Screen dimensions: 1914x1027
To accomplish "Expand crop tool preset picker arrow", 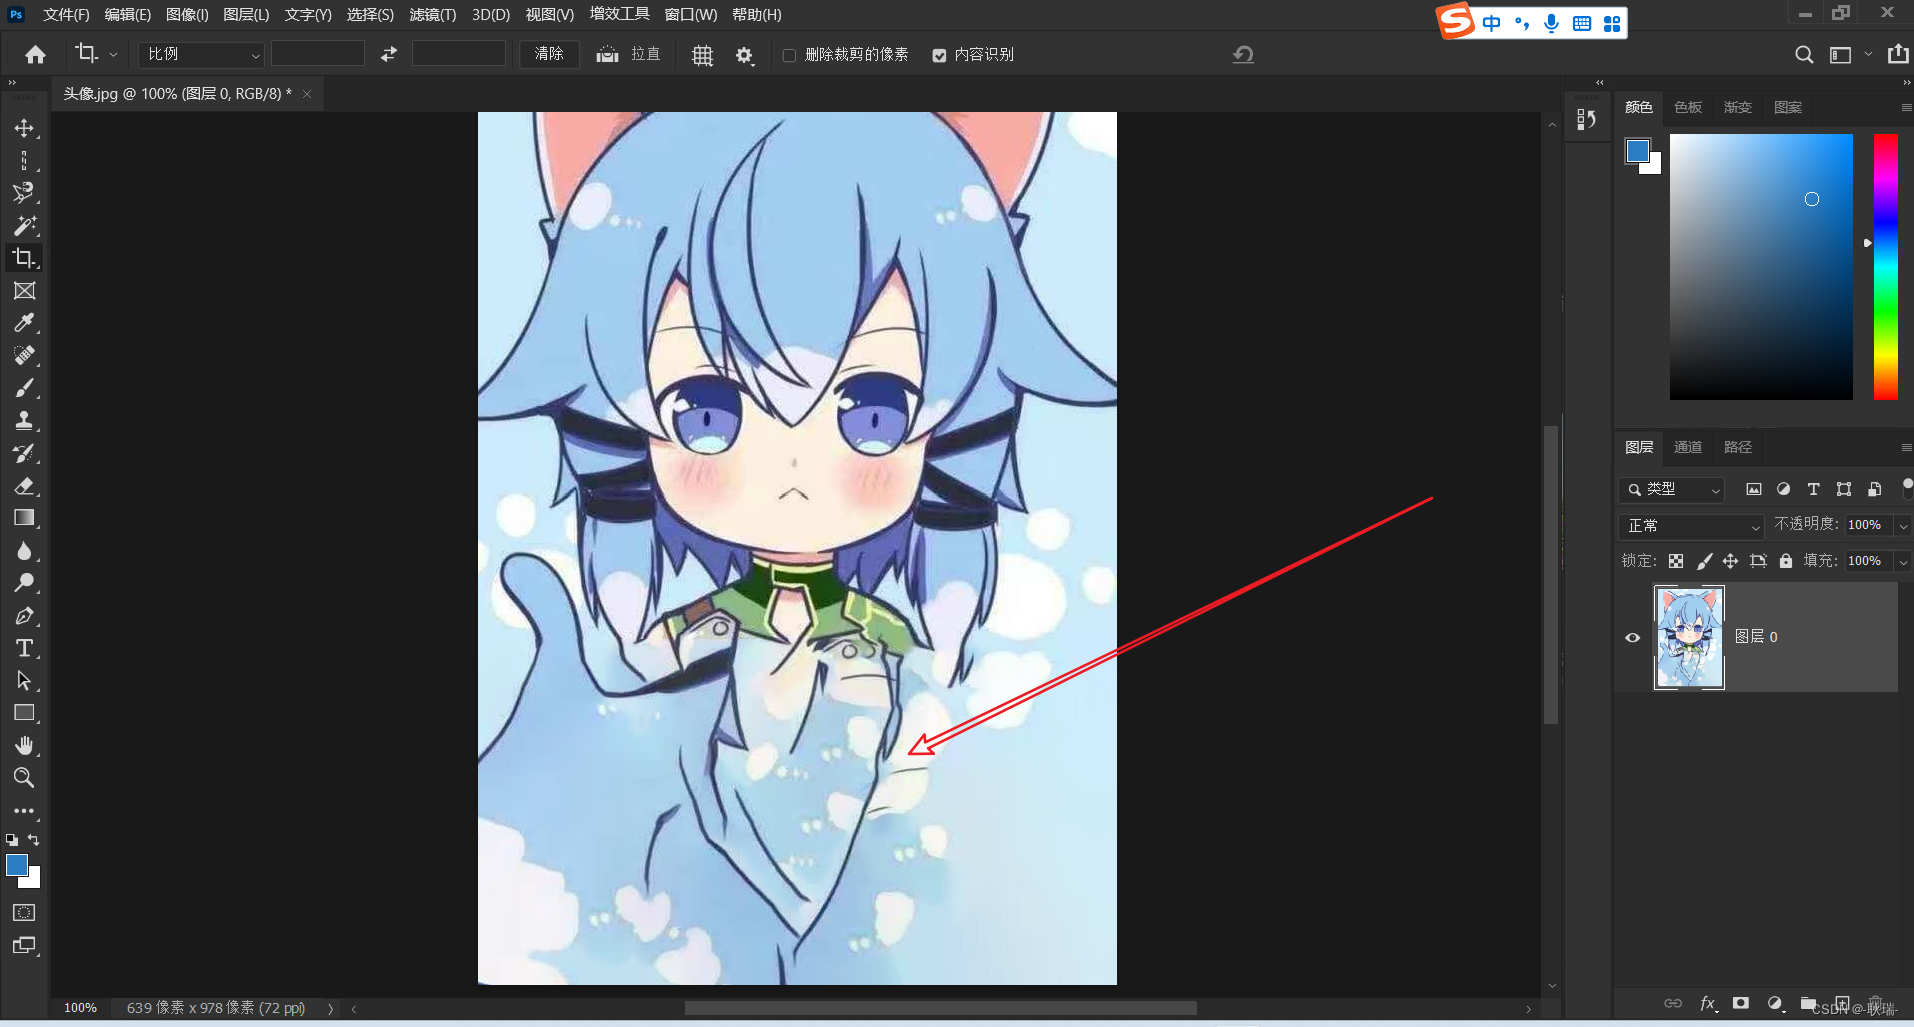I will point(113,55).
